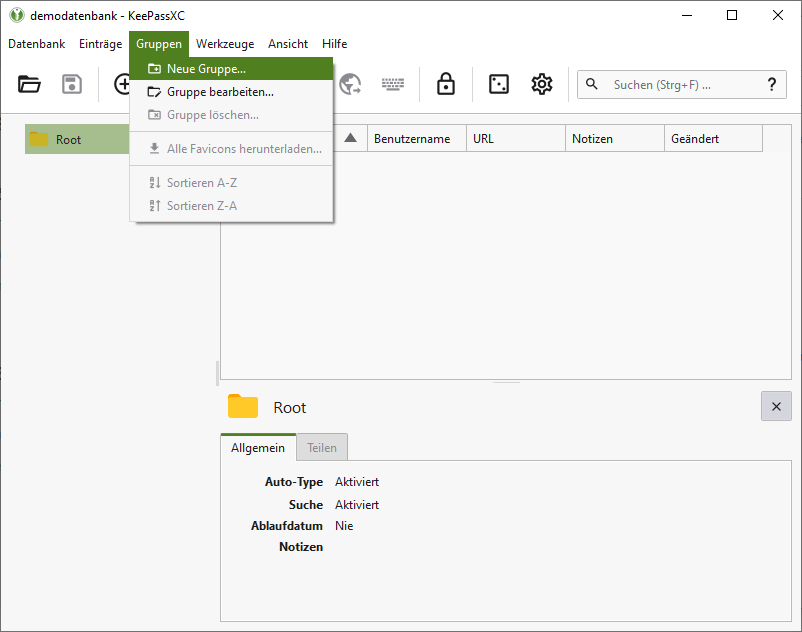
Task: Close the Root preview panel
Action: pyautogui.click(x=776, y=406)
